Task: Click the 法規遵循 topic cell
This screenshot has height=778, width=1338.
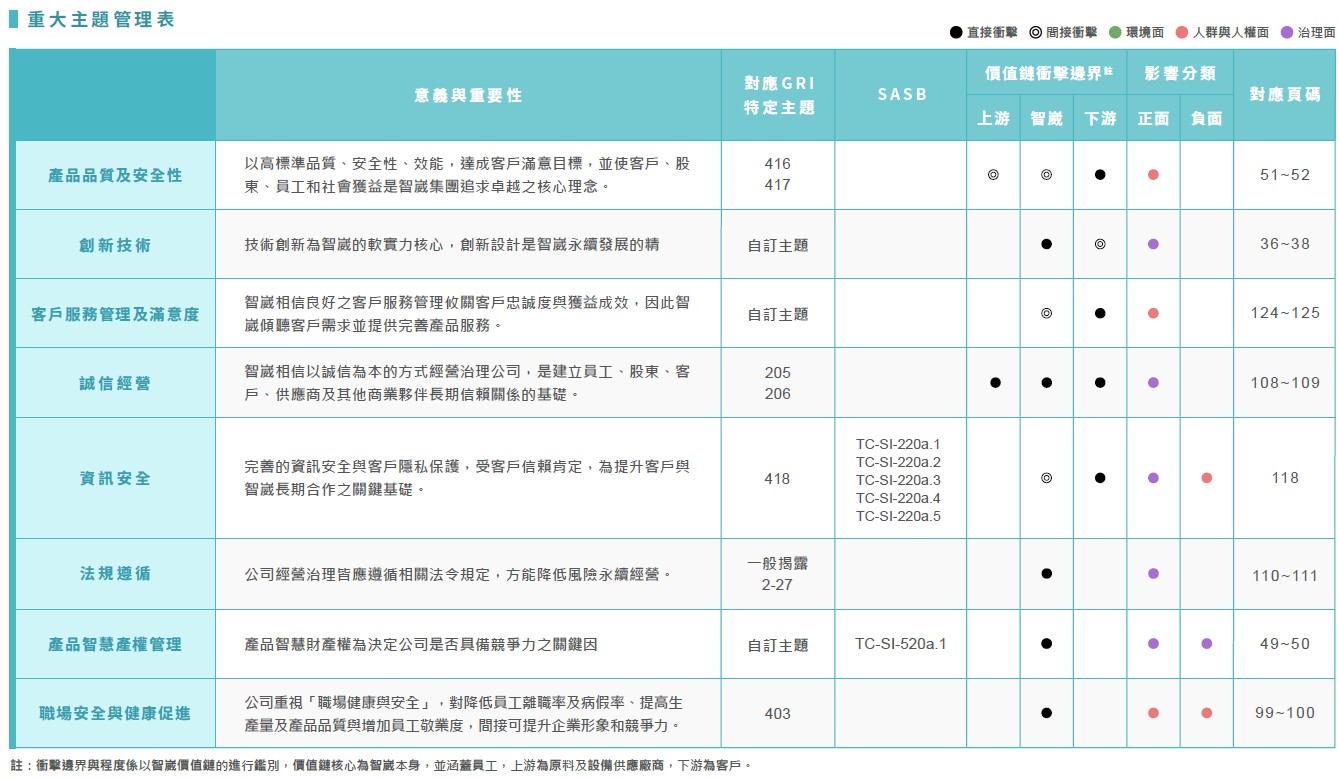Action: point(115,574)
